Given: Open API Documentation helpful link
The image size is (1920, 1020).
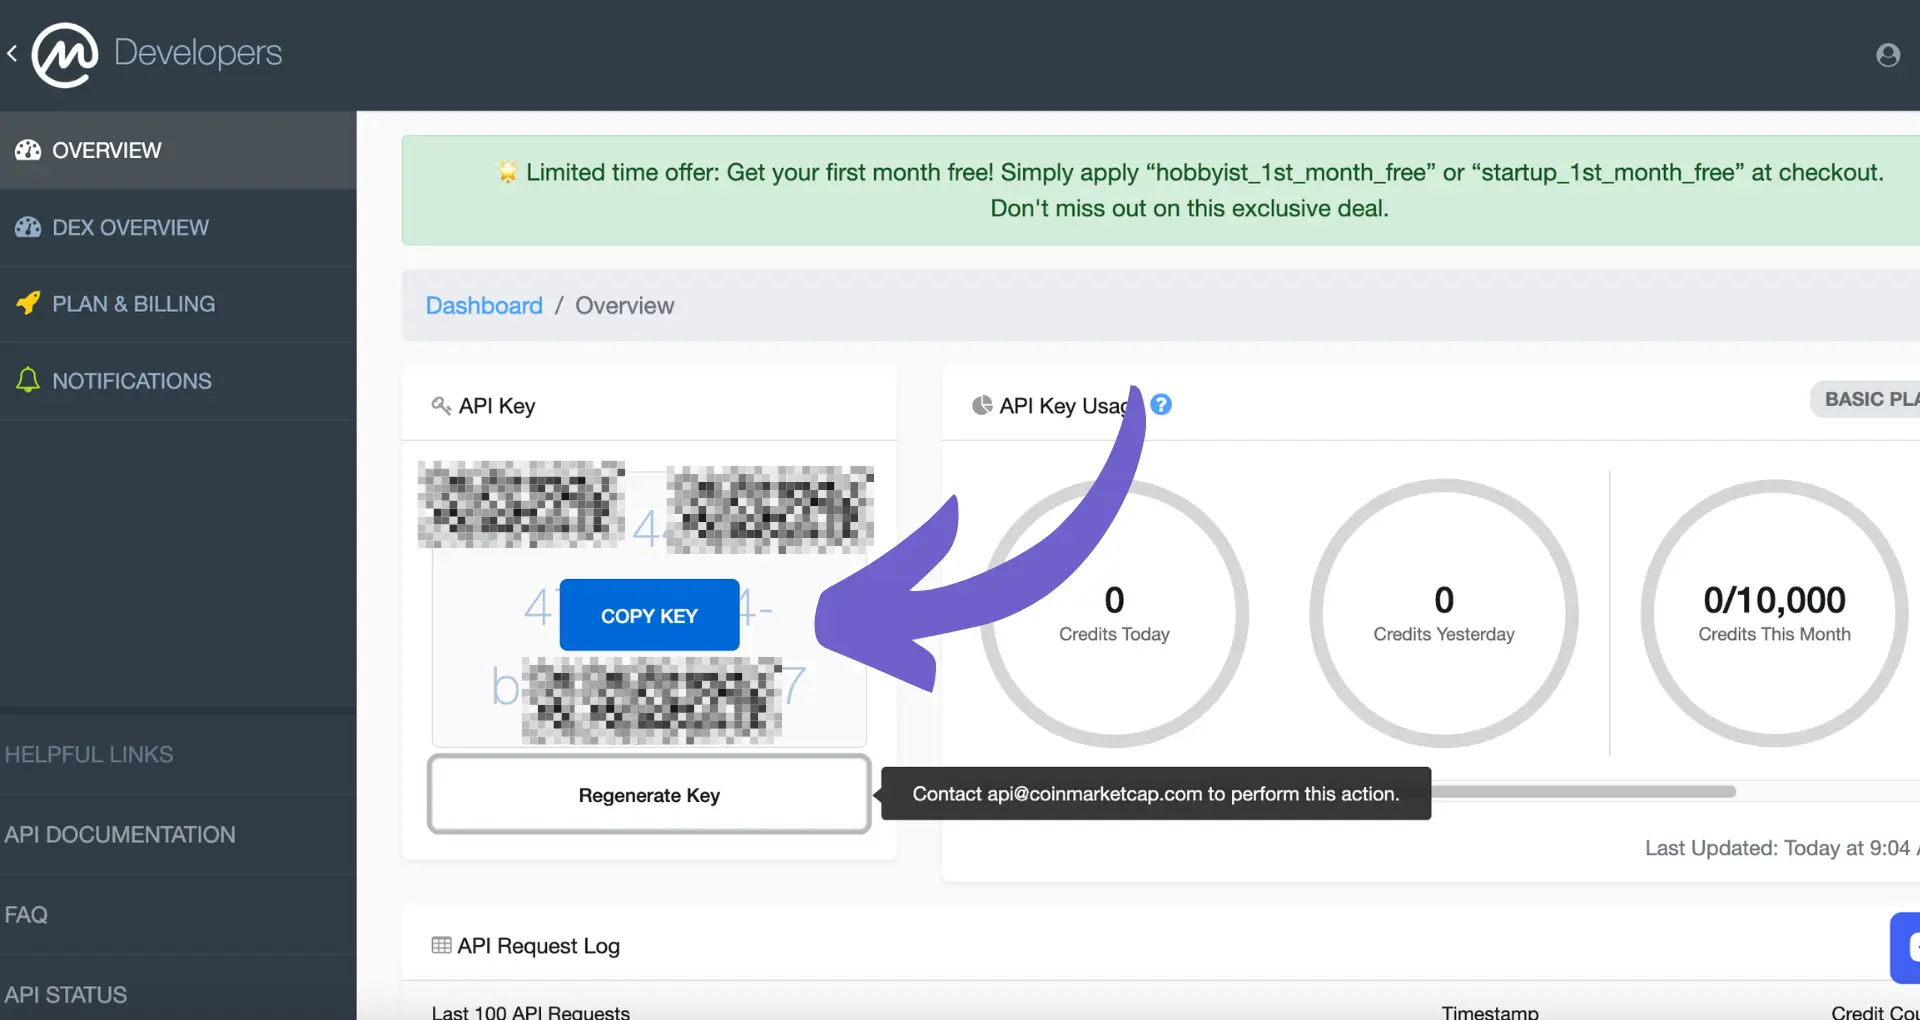Looking at the screenshot, I should pyautogui.click(x=120, y=834).
